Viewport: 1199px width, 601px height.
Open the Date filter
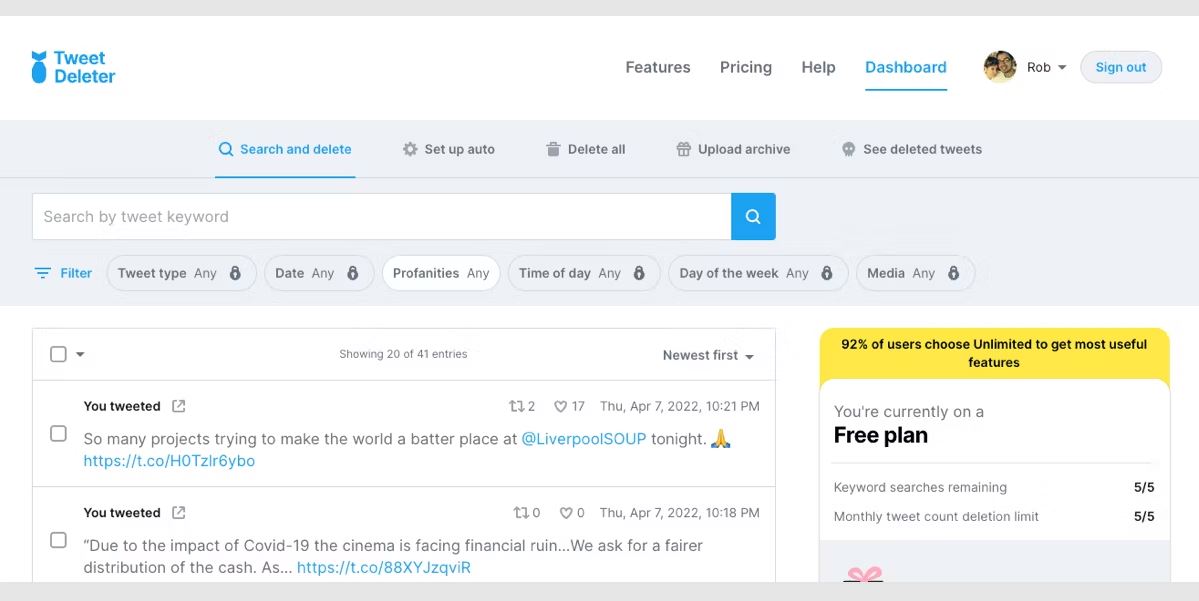tap(319, 273)
